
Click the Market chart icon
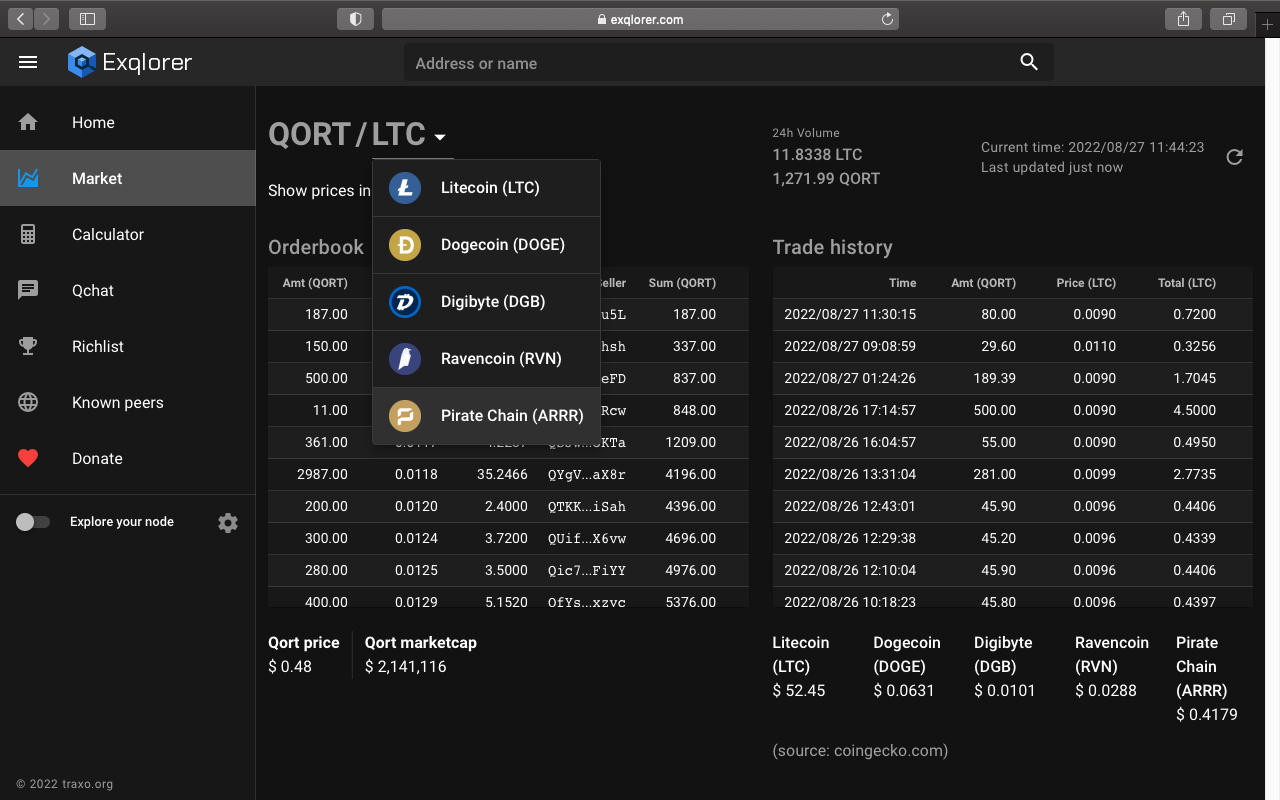coord(28,178)
